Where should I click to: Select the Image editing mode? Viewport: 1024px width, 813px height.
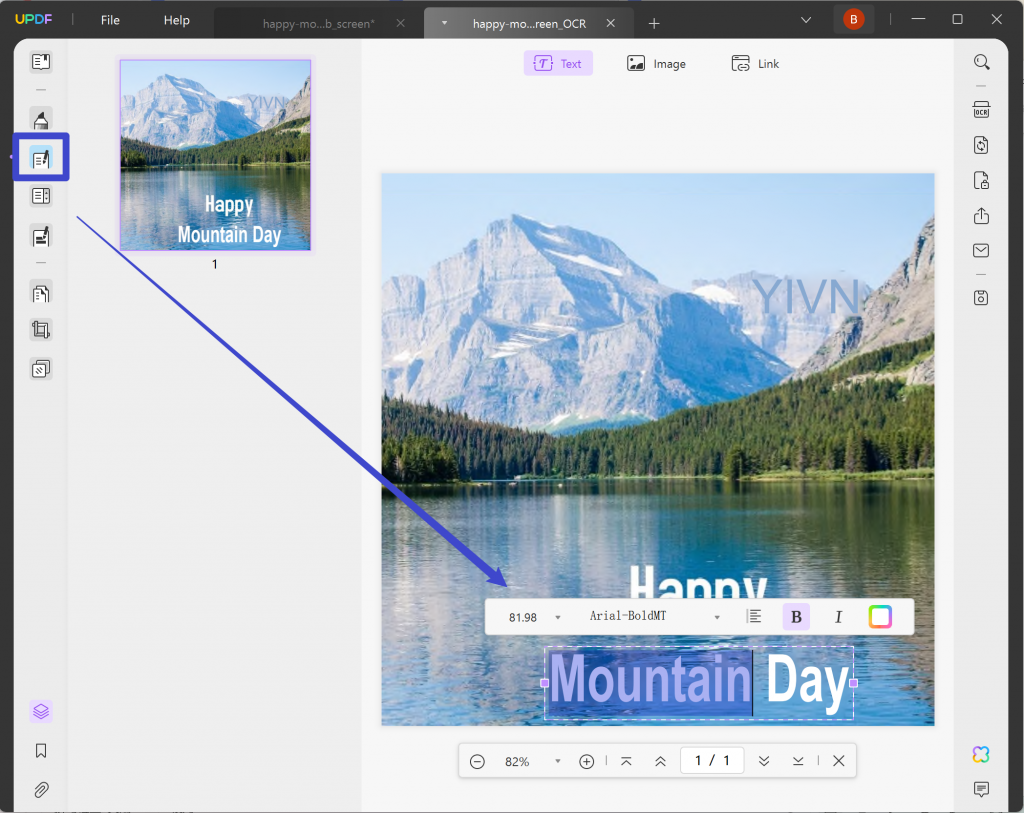656,63
